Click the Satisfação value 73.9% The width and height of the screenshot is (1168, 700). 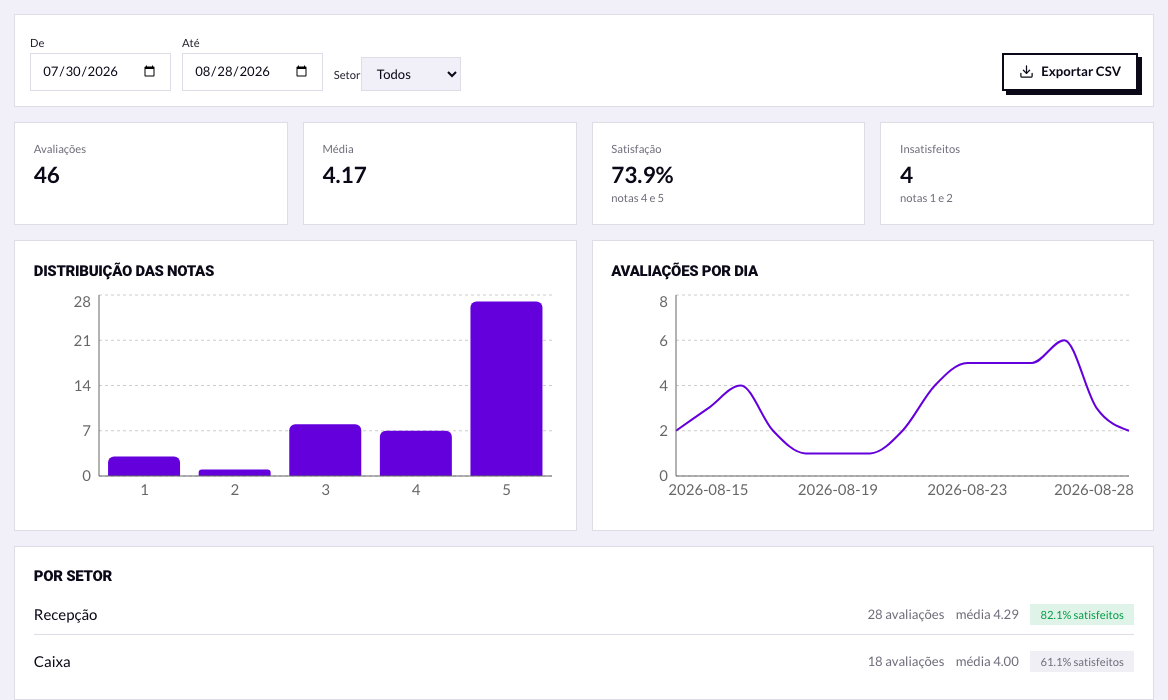coord(642,175)
